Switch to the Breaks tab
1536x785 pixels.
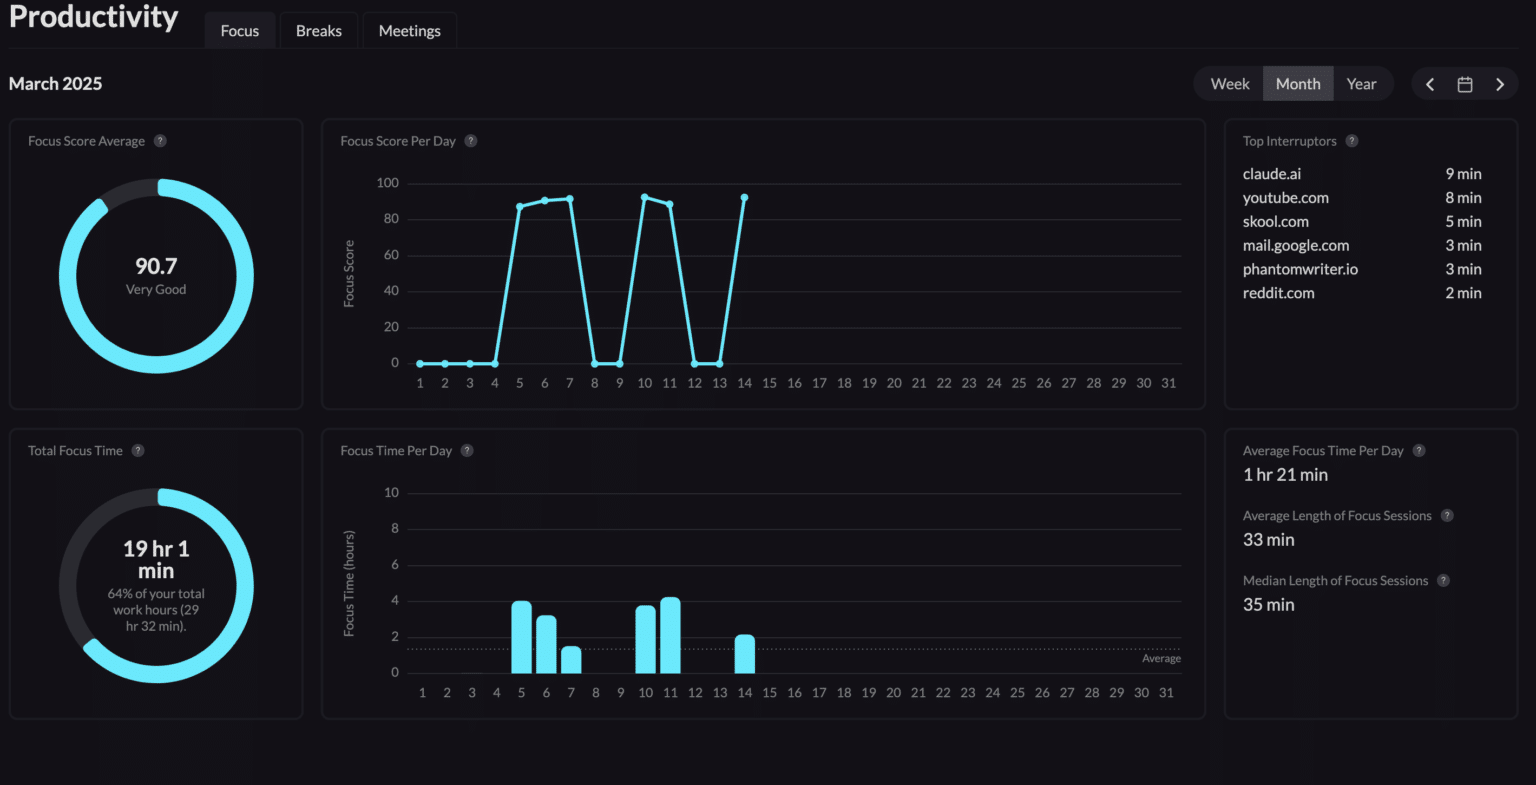(319, 31)
